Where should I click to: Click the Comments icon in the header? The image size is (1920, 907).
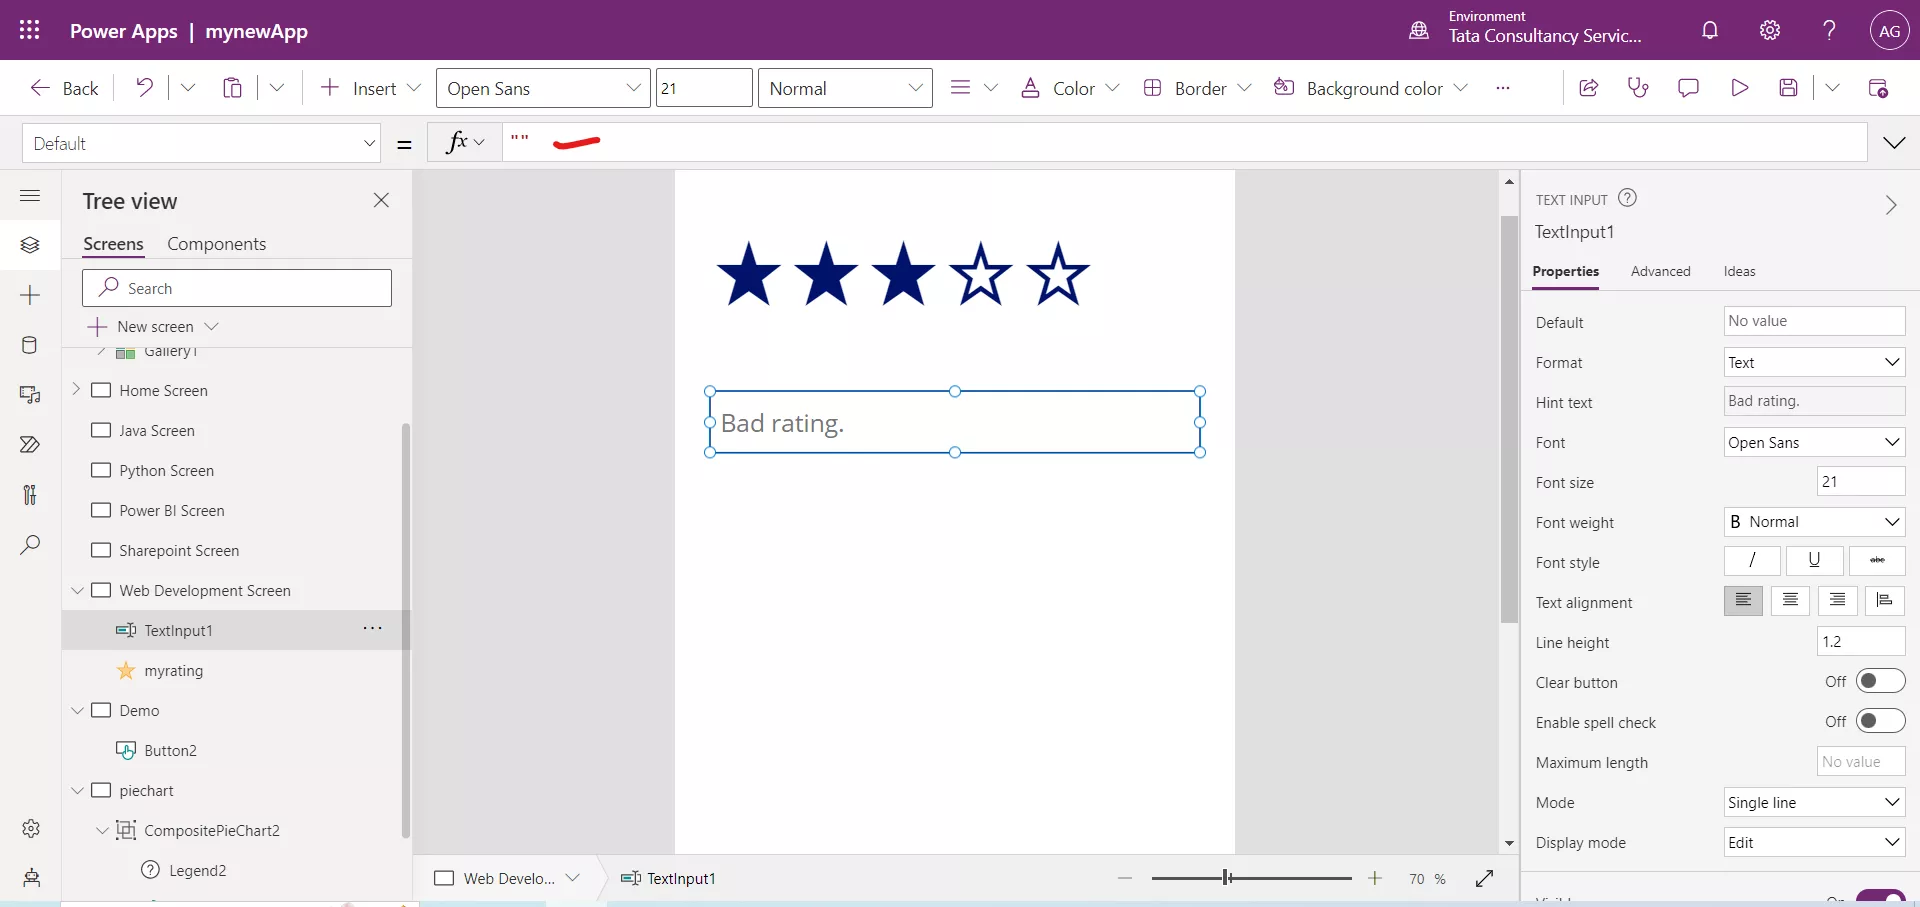(1688, 87)
